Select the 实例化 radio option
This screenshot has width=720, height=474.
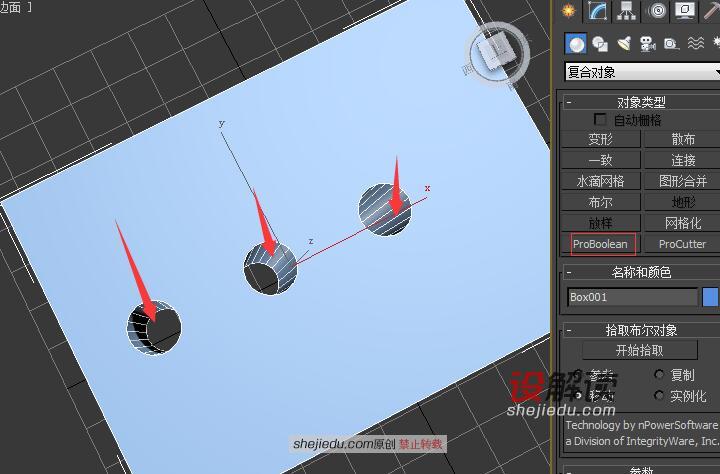[x=659, y=395]
